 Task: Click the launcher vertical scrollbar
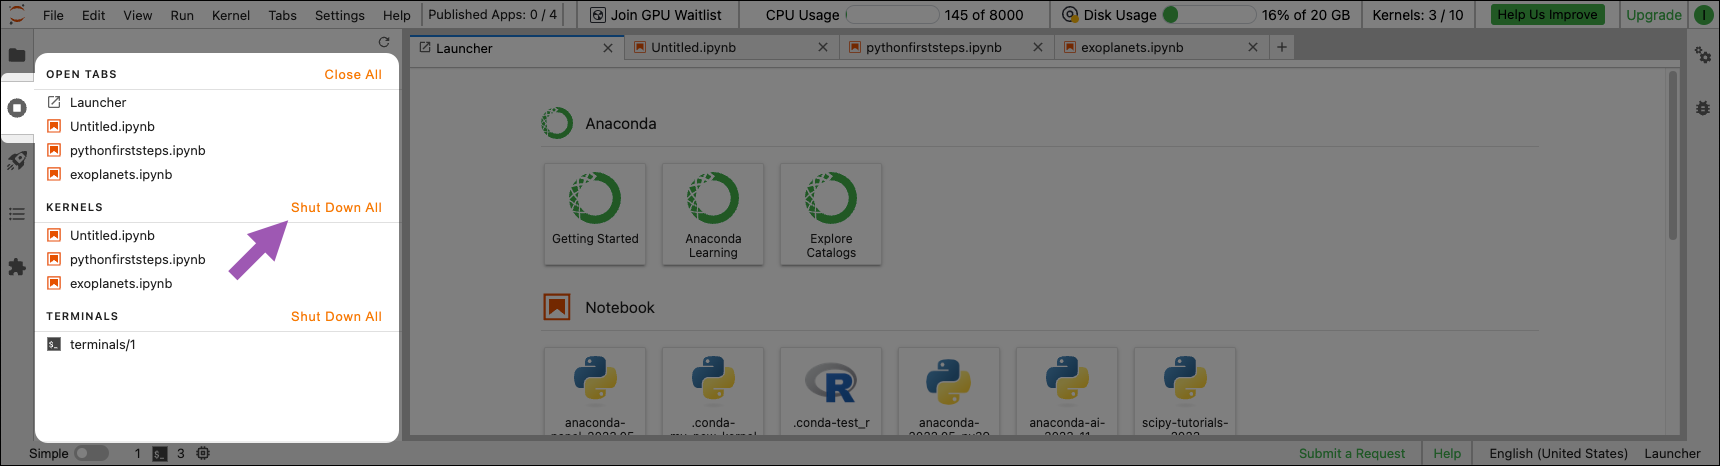1672,155
